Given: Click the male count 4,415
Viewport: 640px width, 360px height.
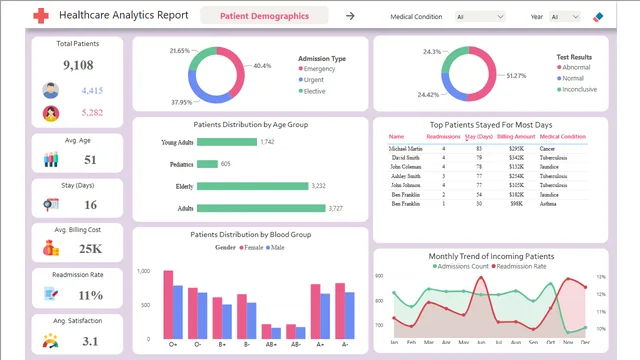Looking at the screenshot, I should click(92, 91).
